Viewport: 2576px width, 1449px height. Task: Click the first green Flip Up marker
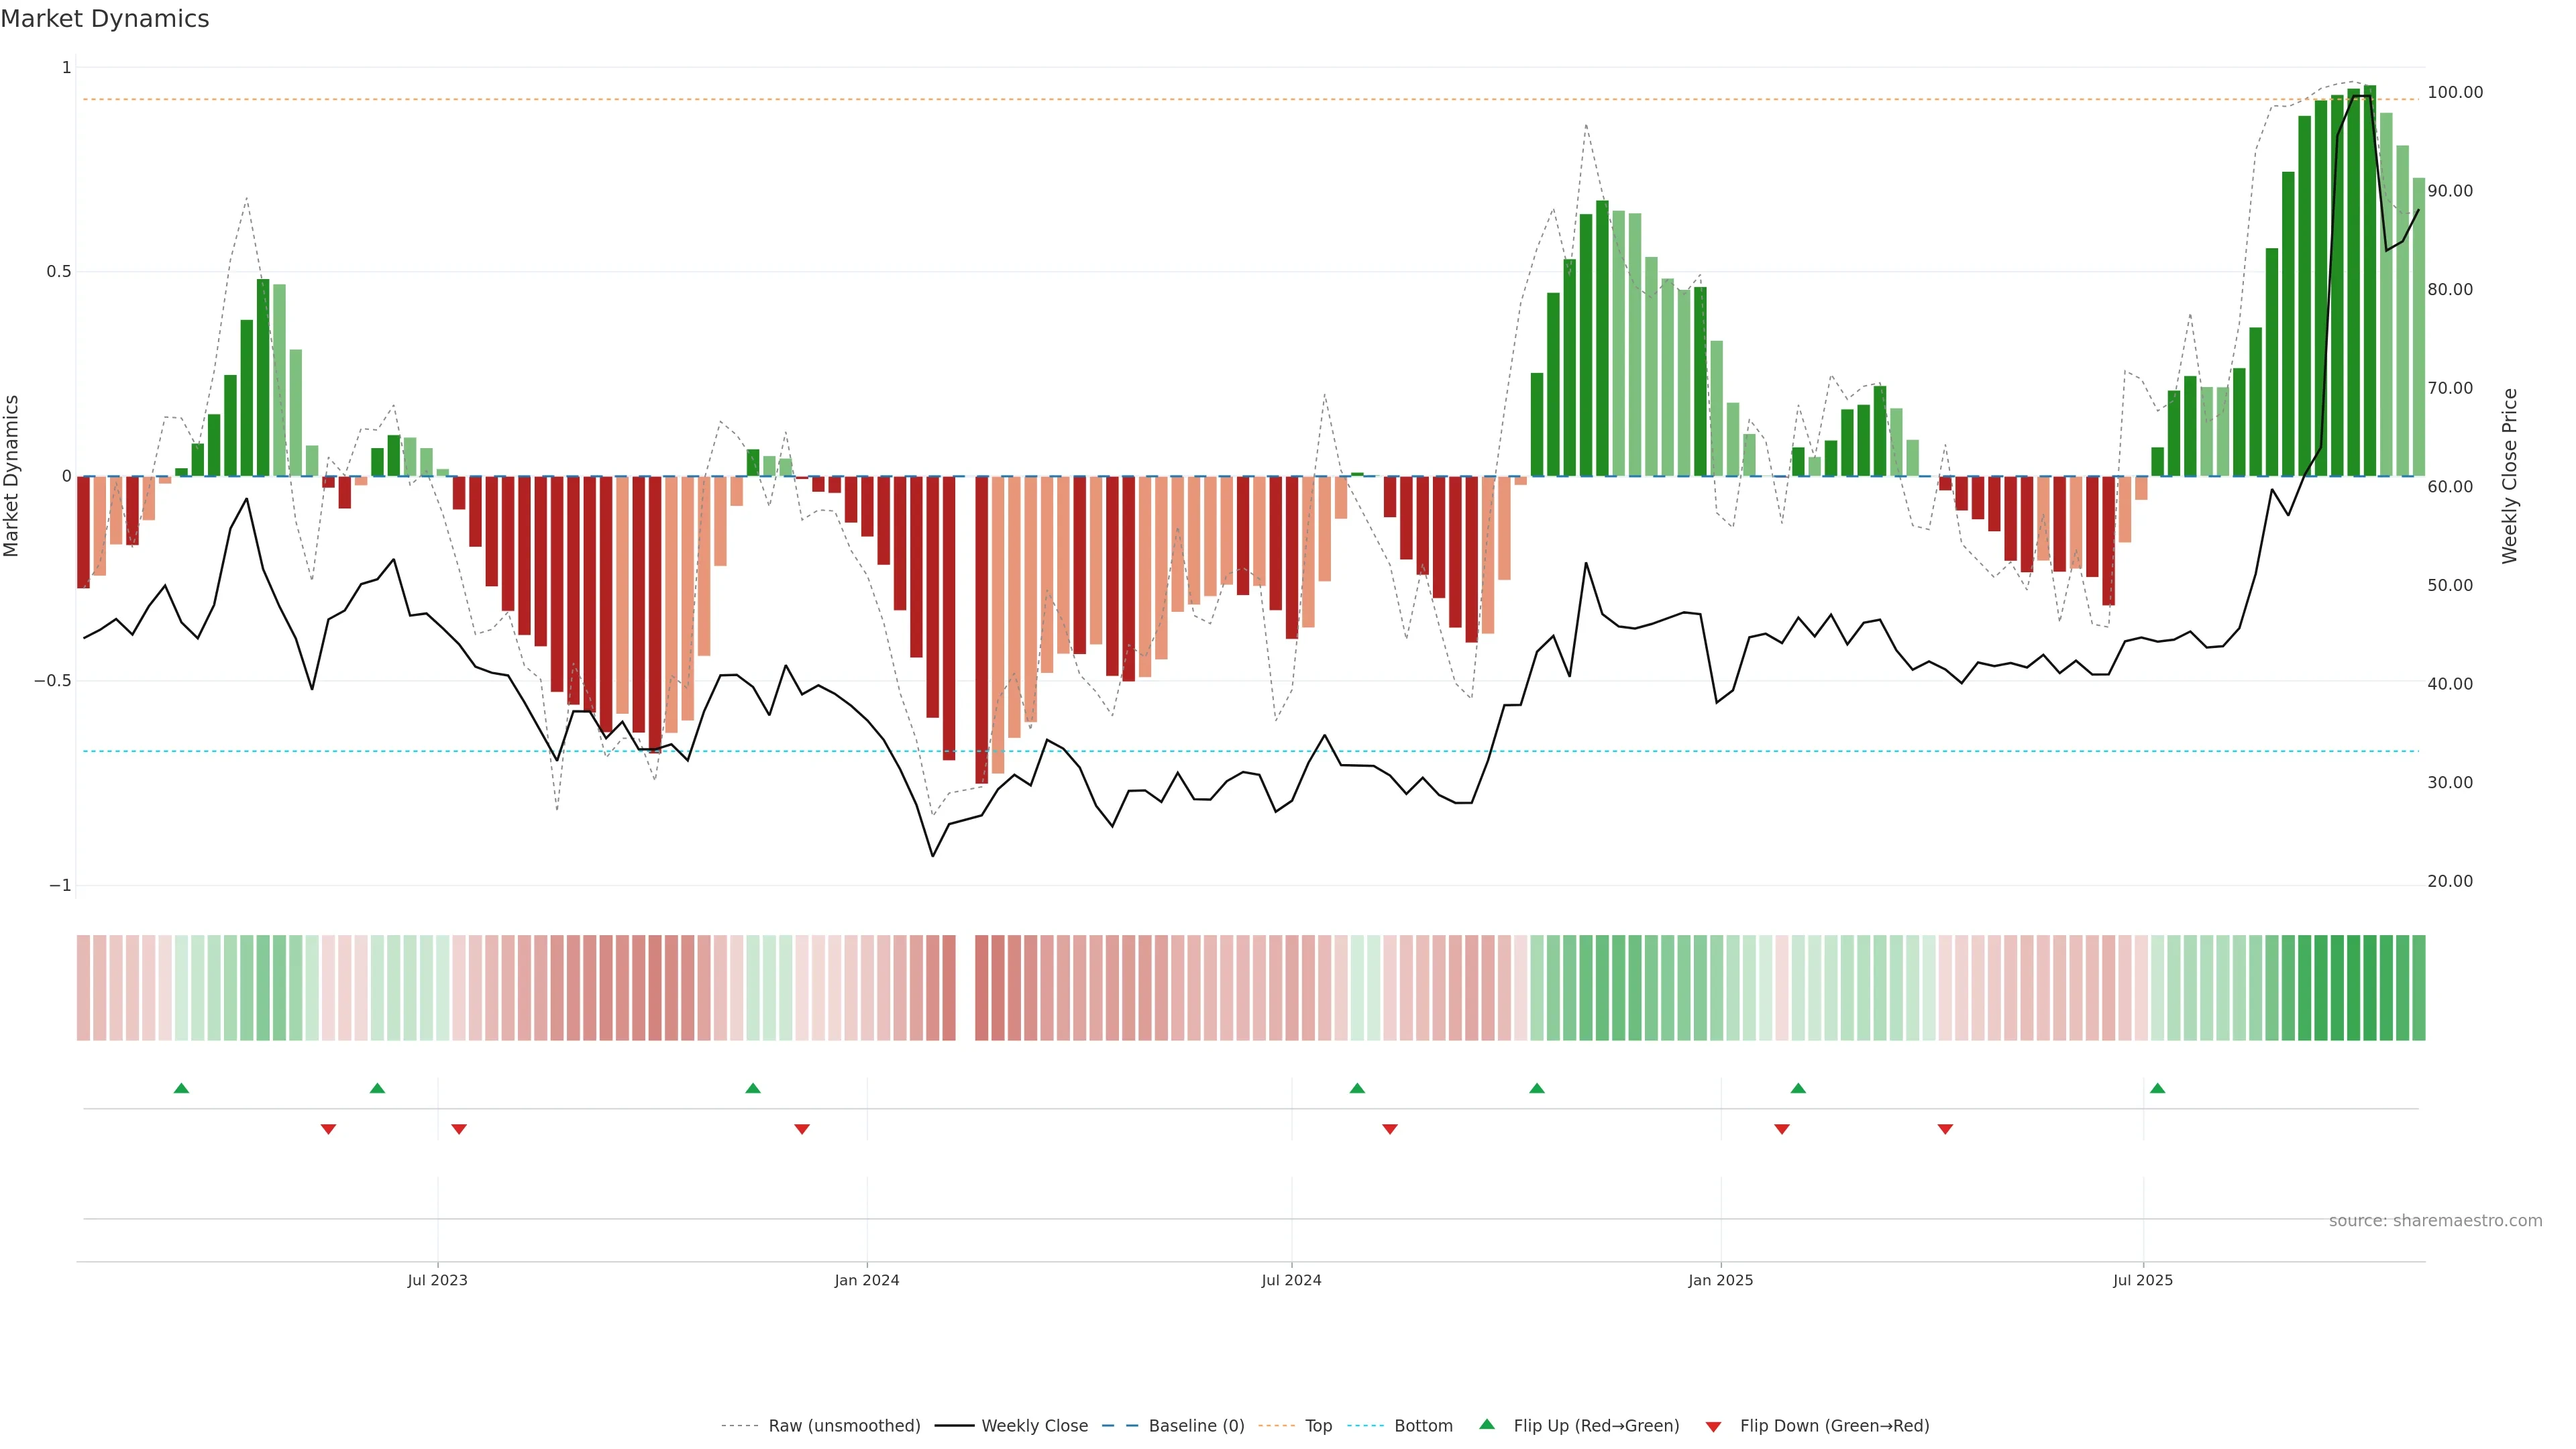181,1088
